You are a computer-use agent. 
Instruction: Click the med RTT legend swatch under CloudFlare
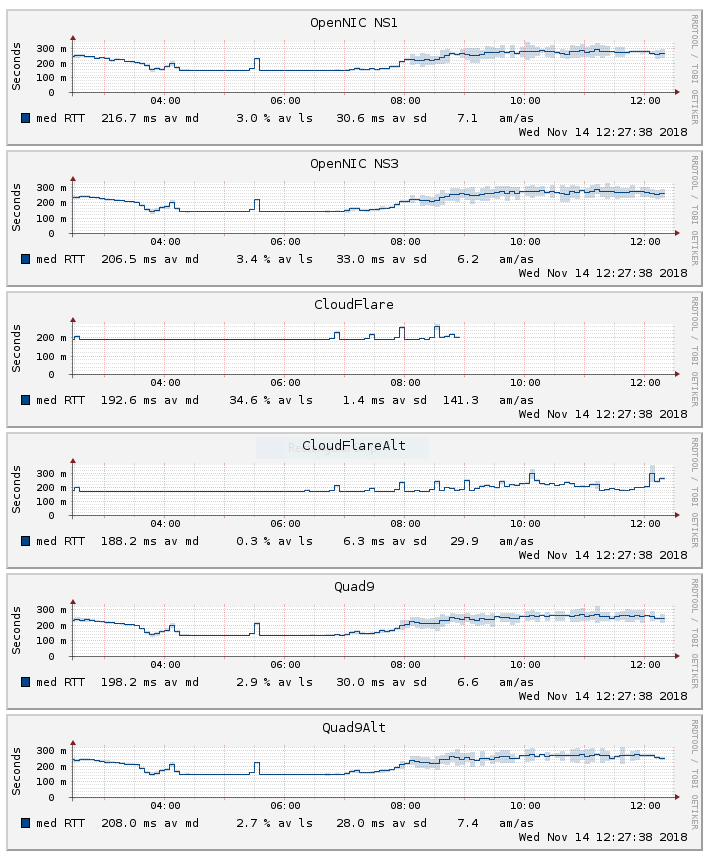[x=25, y=400]
